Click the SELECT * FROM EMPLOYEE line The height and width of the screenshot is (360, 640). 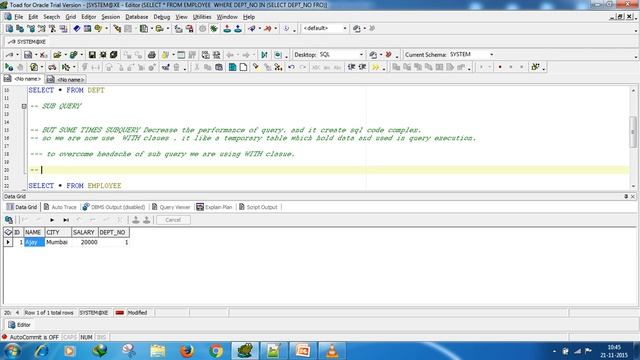pos(75,186)
